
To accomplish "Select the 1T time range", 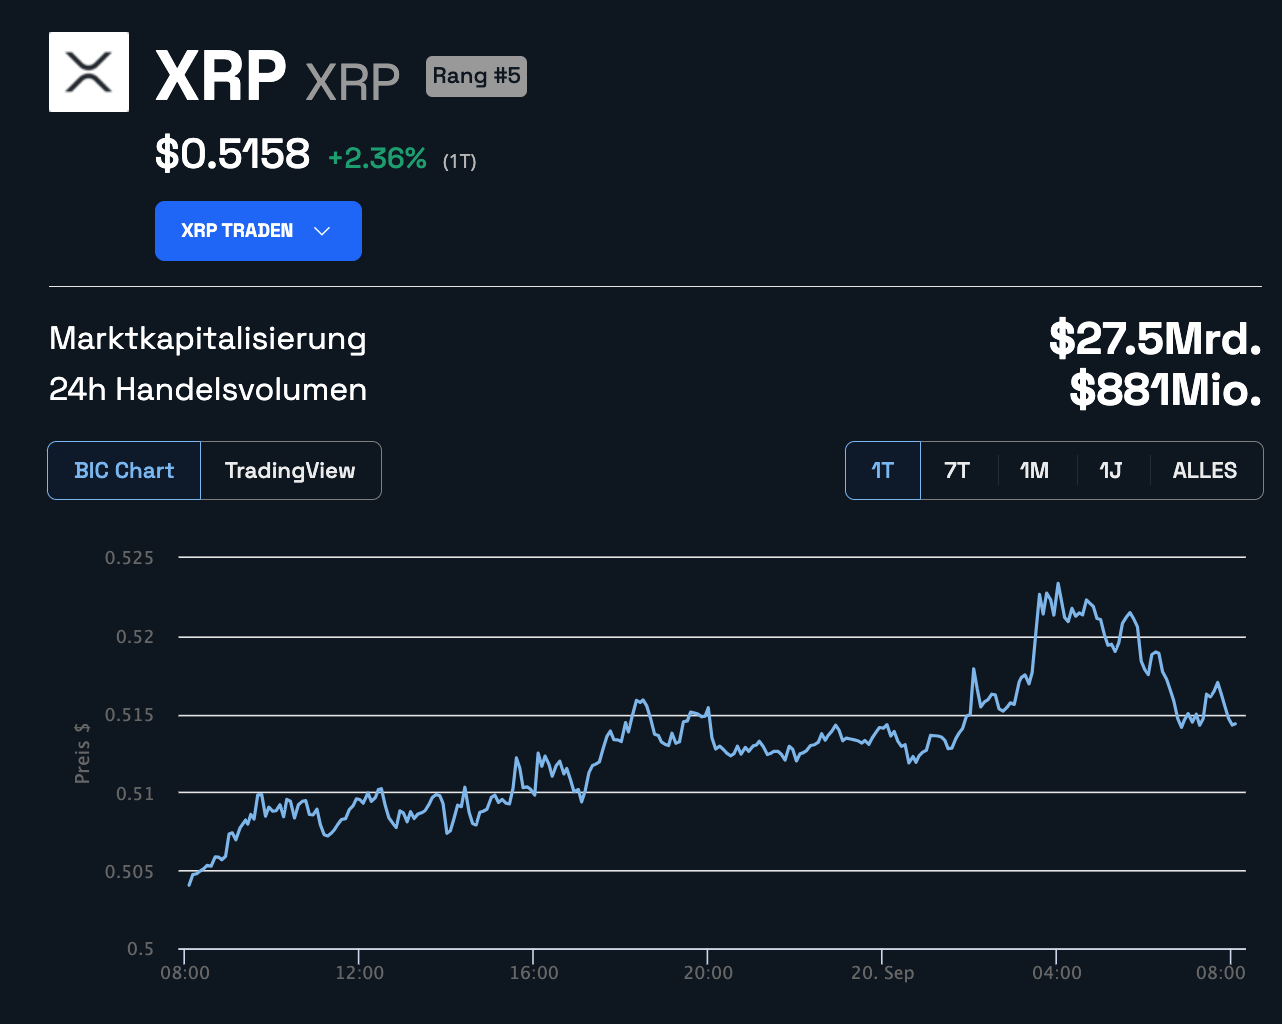I will [x=883, y=470].
